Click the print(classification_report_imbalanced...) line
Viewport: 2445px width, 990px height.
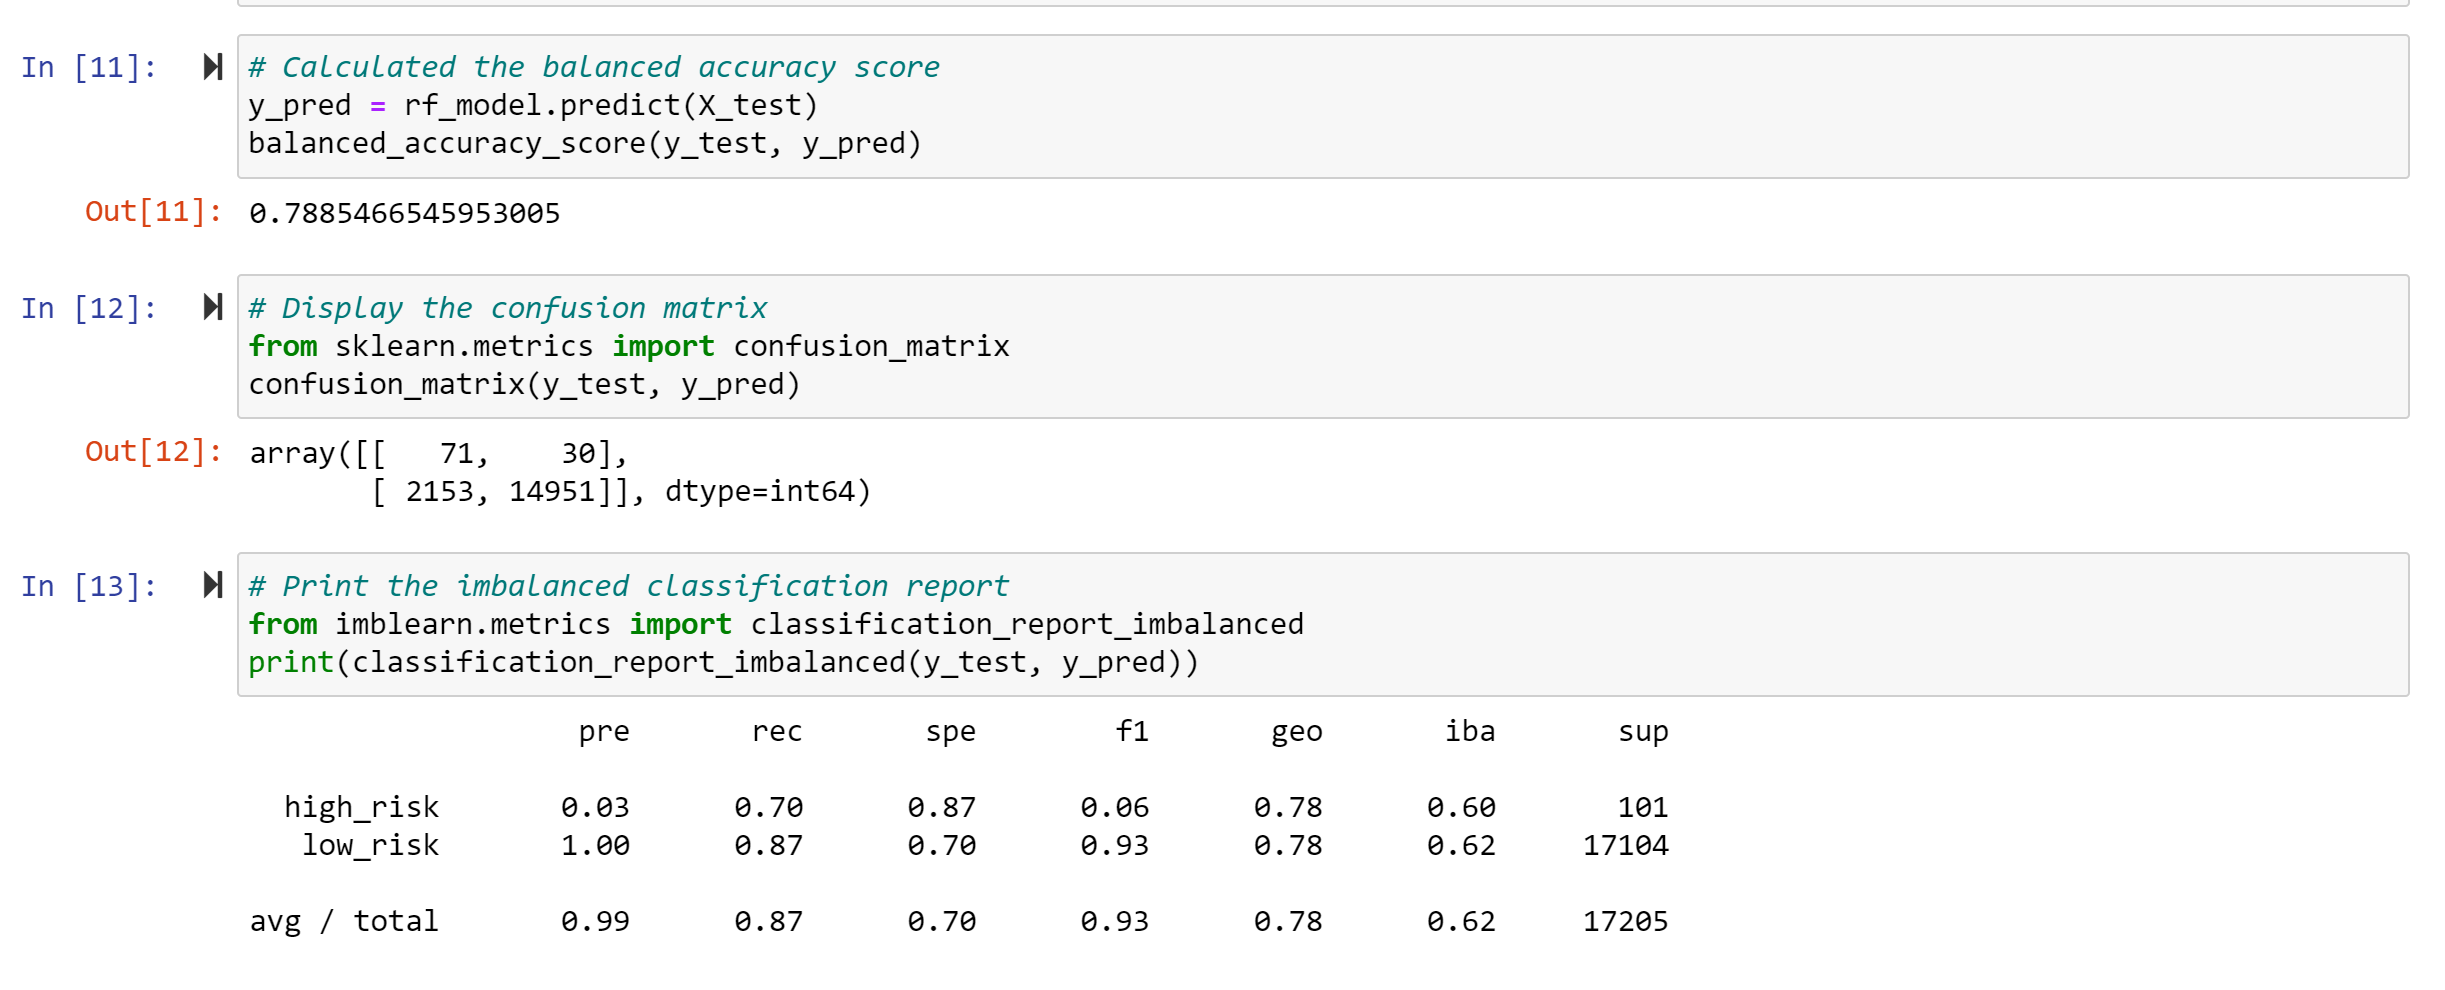tap(724, 662)
